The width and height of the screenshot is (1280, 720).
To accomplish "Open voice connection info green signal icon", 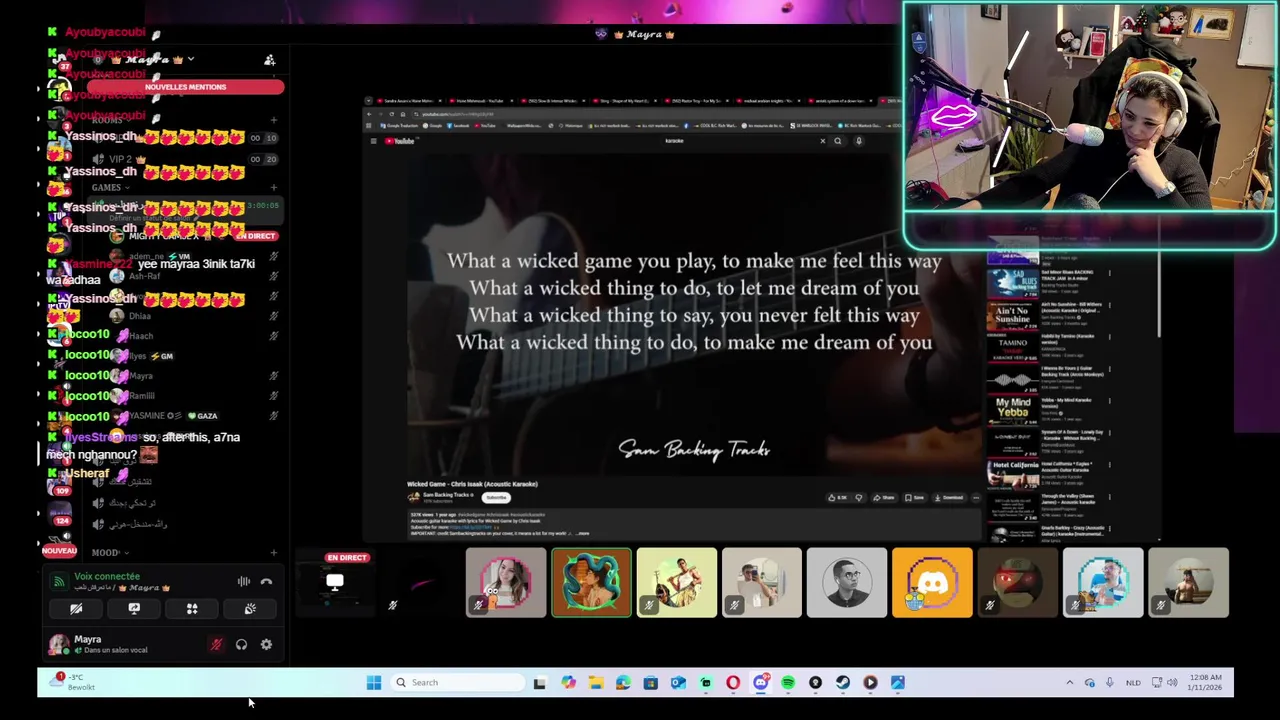I will click(x=59, y=581).
